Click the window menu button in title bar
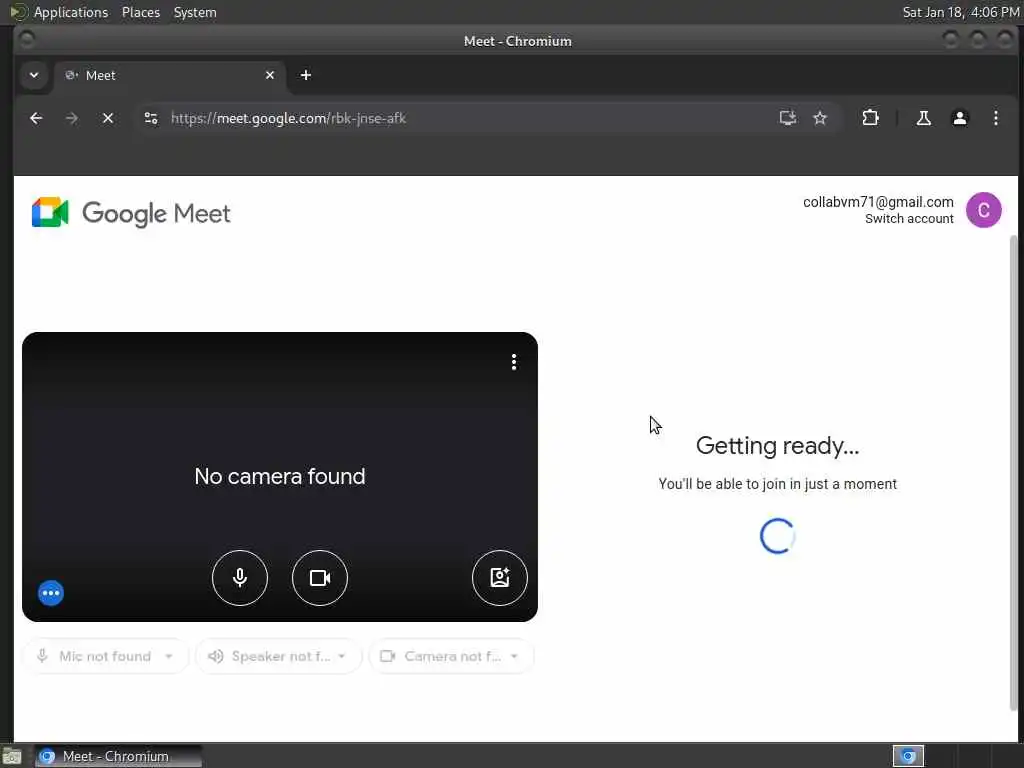1024x768 pixels. click(x=27, y=40)
